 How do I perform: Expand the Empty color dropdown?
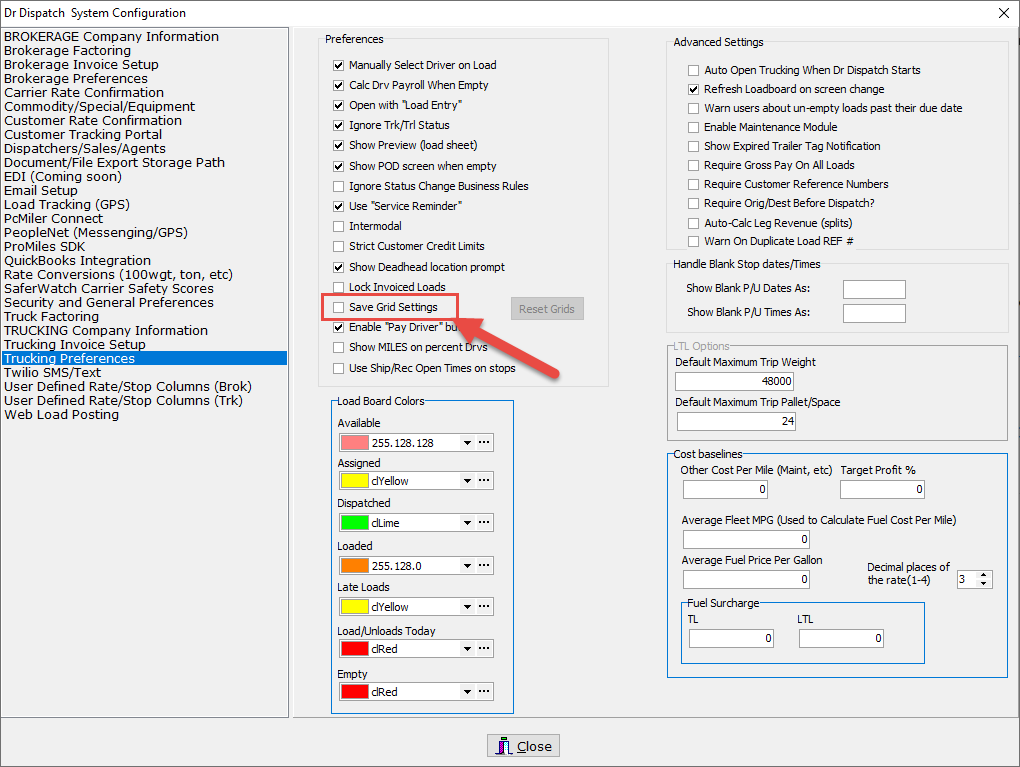coord(467,692)
